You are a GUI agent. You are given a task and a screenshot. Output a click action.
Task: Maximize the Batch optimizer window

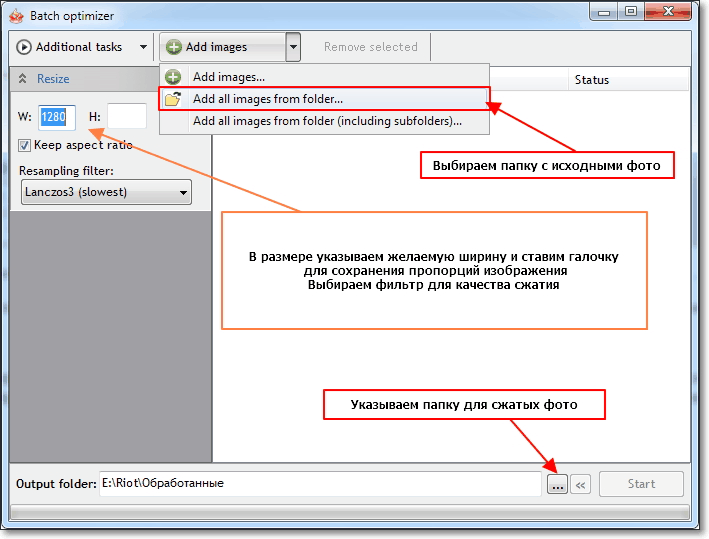click(631, 11)
